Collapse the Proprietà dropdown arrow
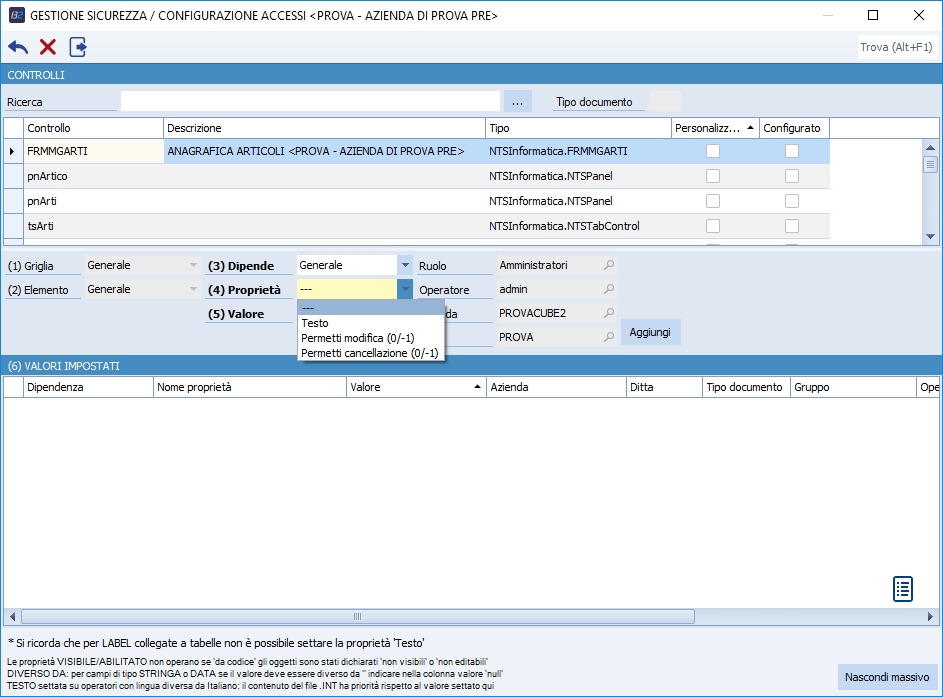This screenshot has height=697, width=943. [x=404, y=290]
